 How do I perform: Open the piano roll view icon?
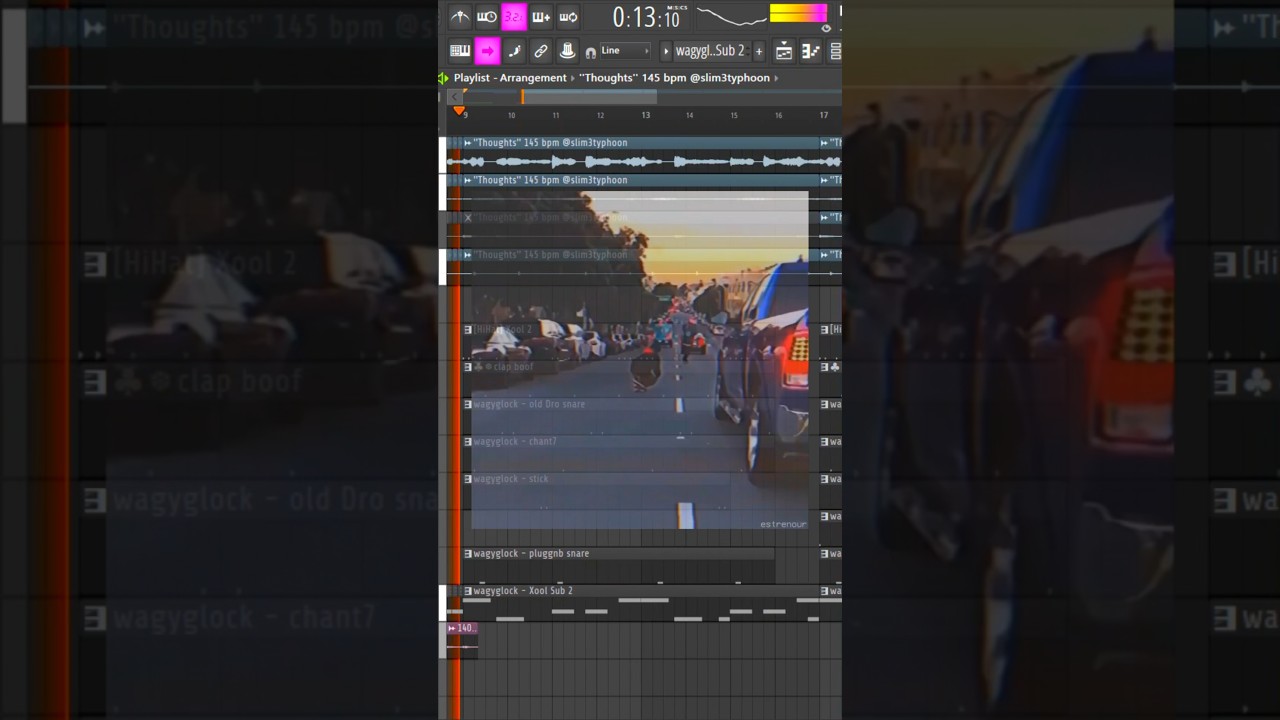coord(811,51)
